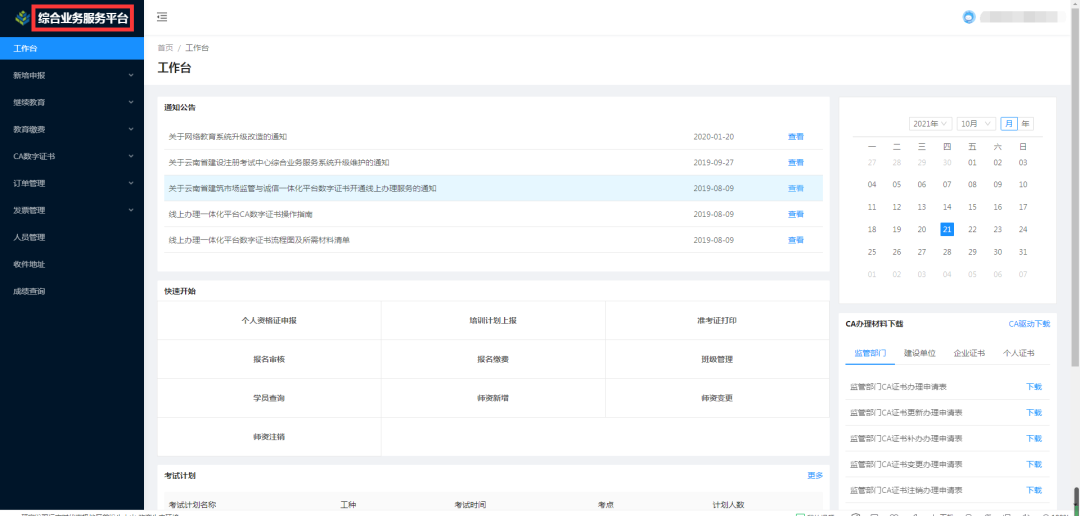
Task: Click the platform logo icon
Action: [x=20, y=18]
